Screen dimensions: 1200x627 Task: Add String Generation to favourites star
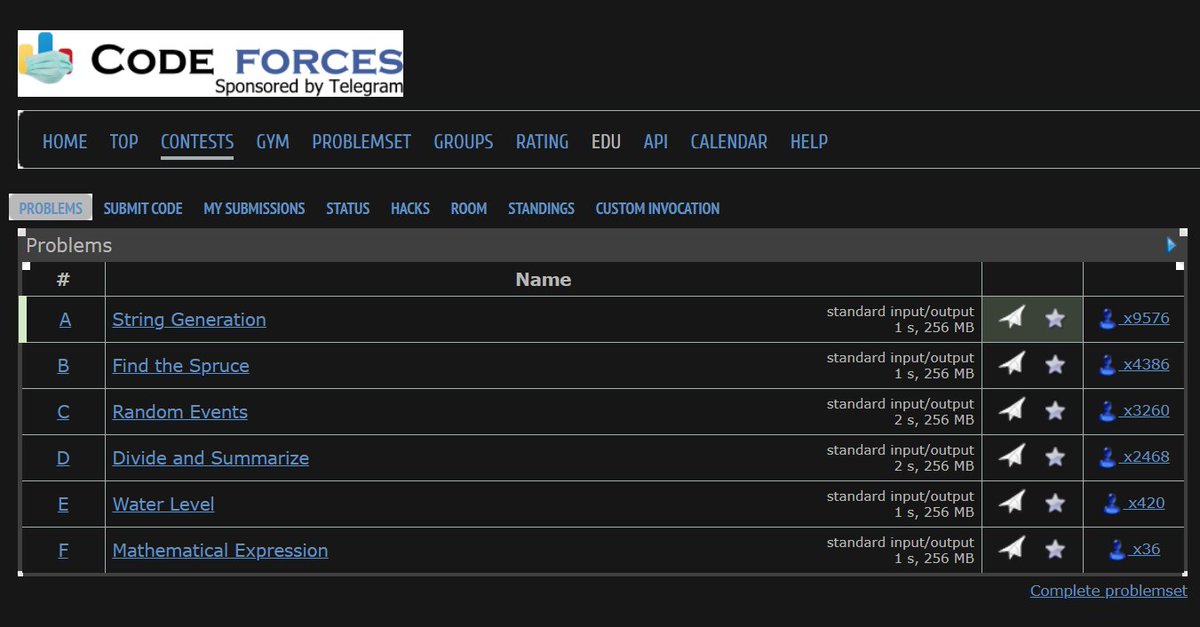(1055, 318)
